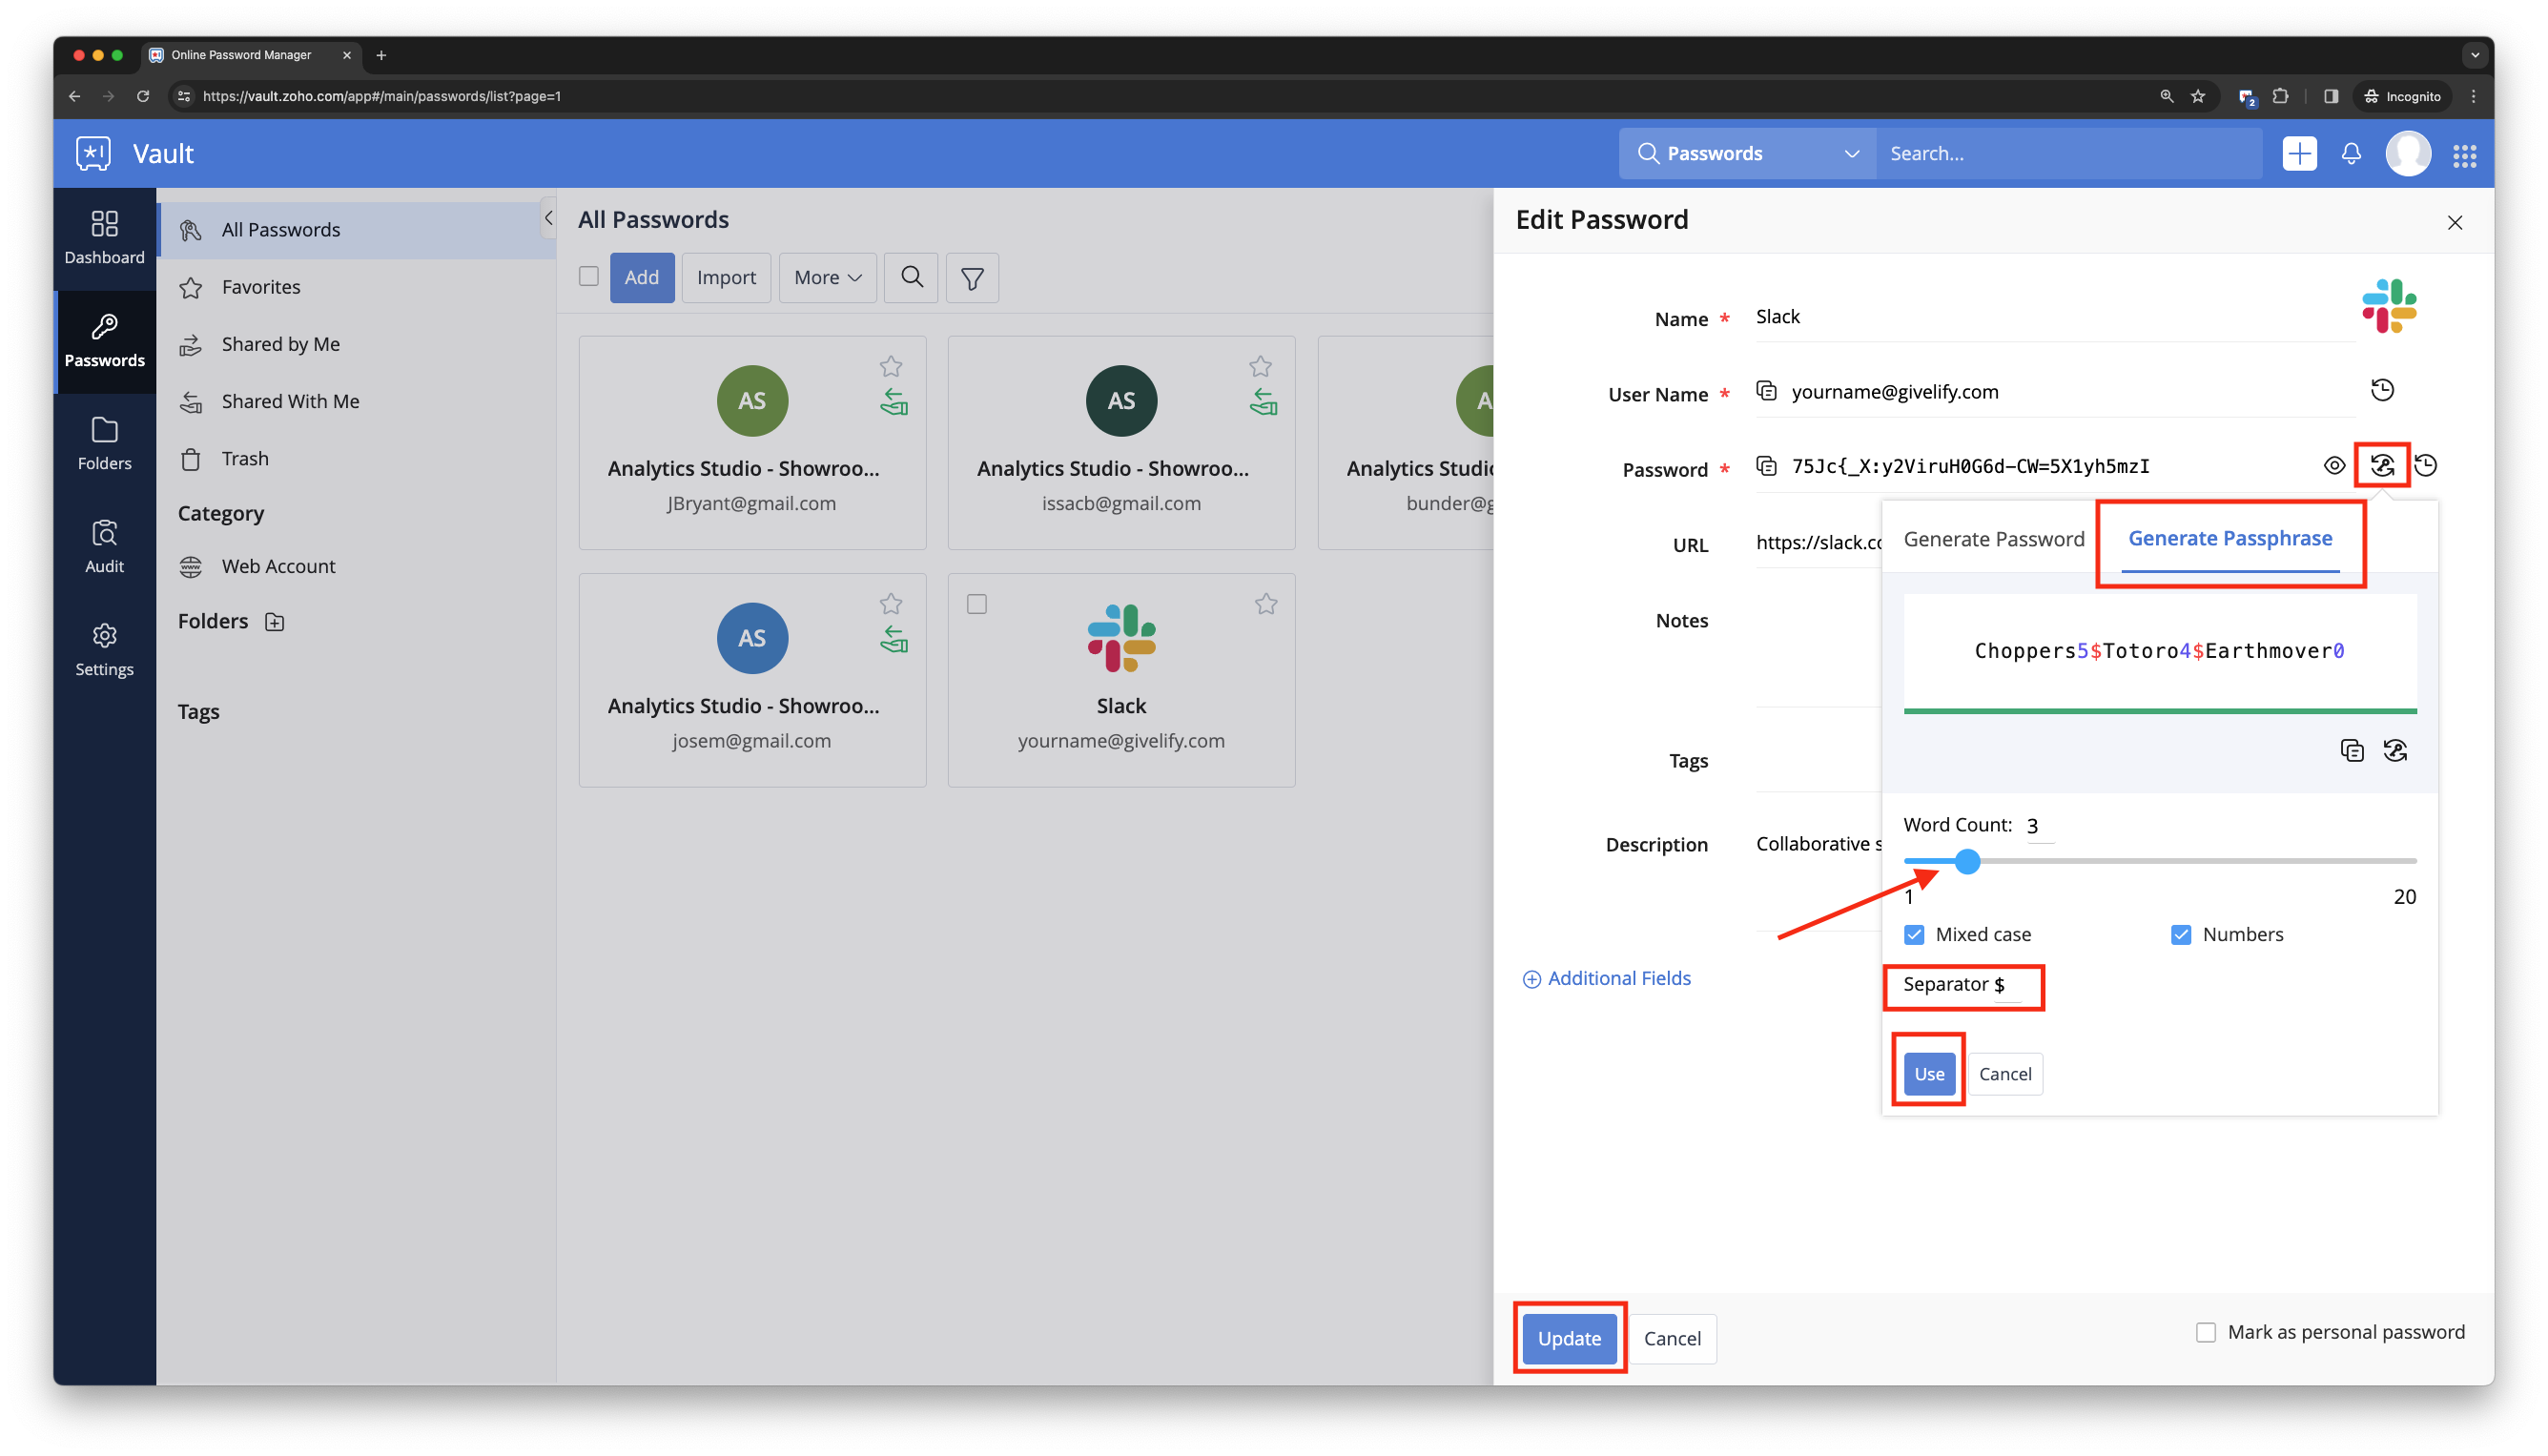Reload the browser page
Viewport: 2548px width, 1456px height.
coord(143,96)
